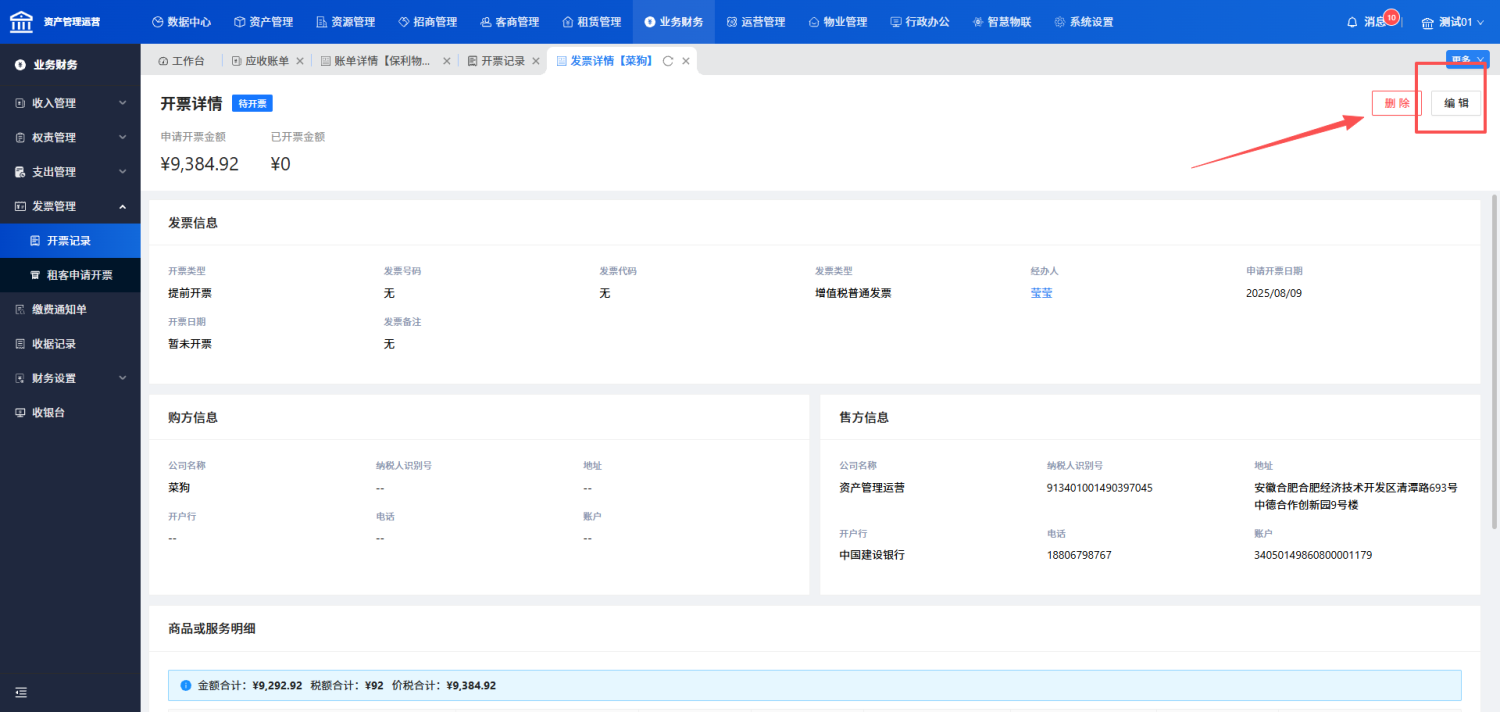Expand the 支出管理 sidebar menu
Image resolution: width=1500 pixels, height=712 pixels.
[x=70, y=172]
